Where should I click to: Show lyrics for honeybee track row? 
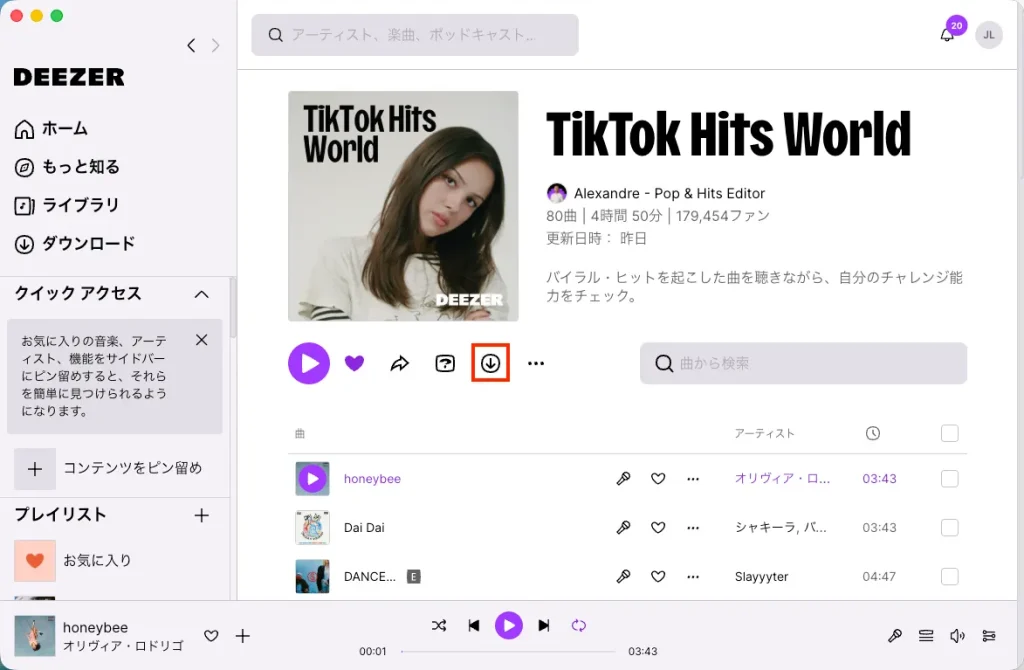coord(623,479)
